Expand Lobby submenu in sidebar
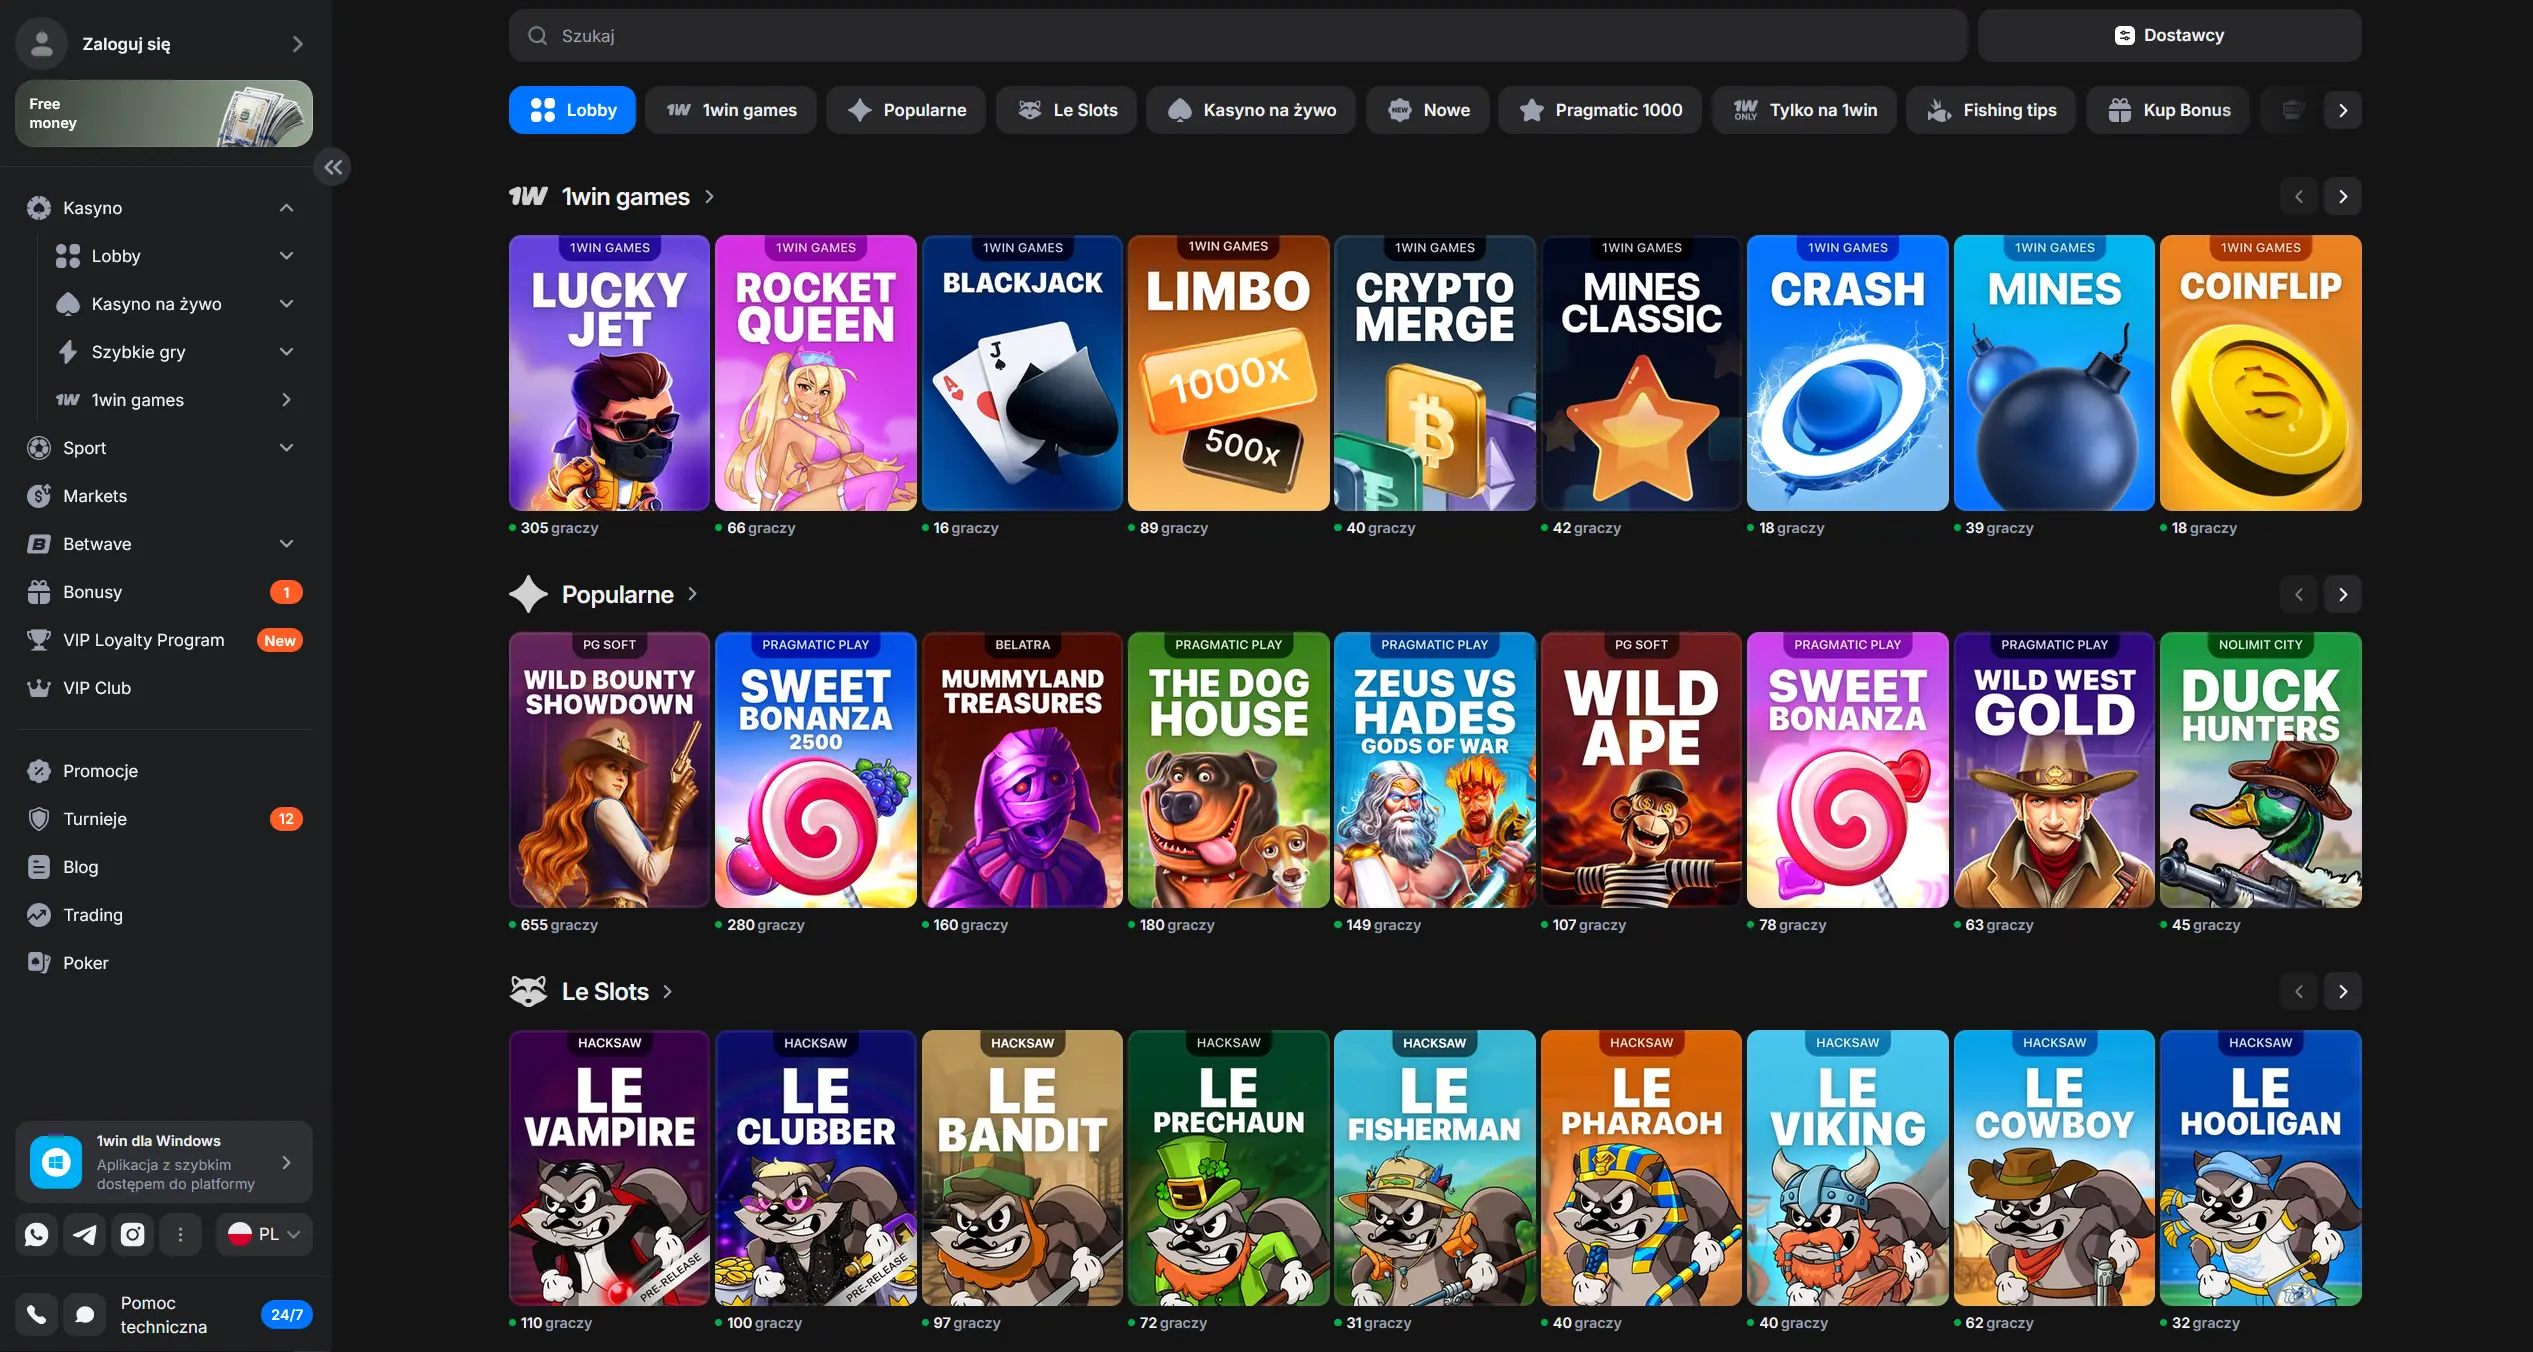 click(x=286, y=256)
